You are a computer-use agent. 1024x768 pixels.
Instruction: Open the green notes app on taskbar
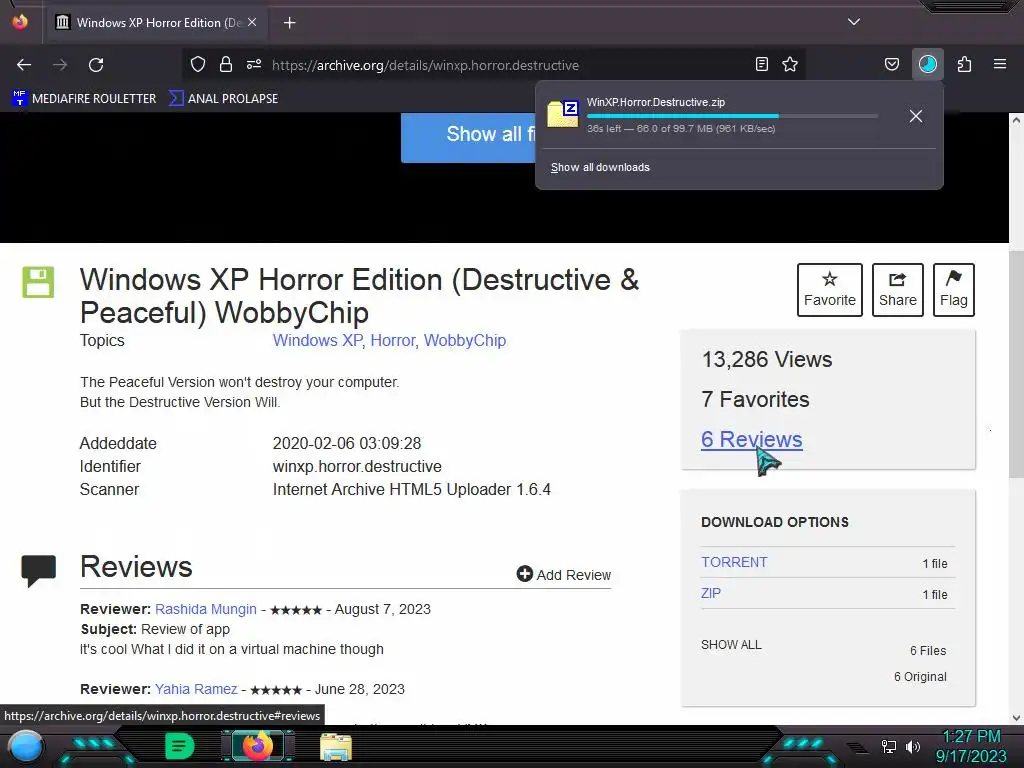point(179,746)
